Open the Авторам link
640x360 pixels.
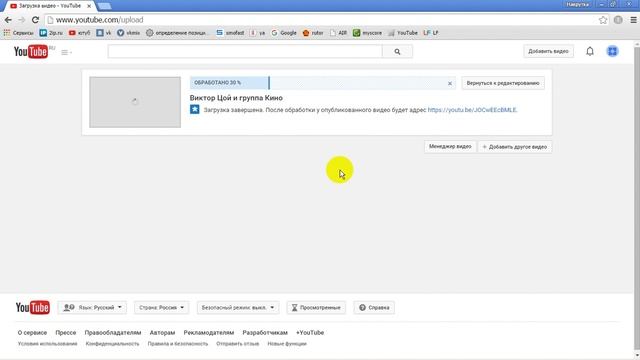[162, 333]
